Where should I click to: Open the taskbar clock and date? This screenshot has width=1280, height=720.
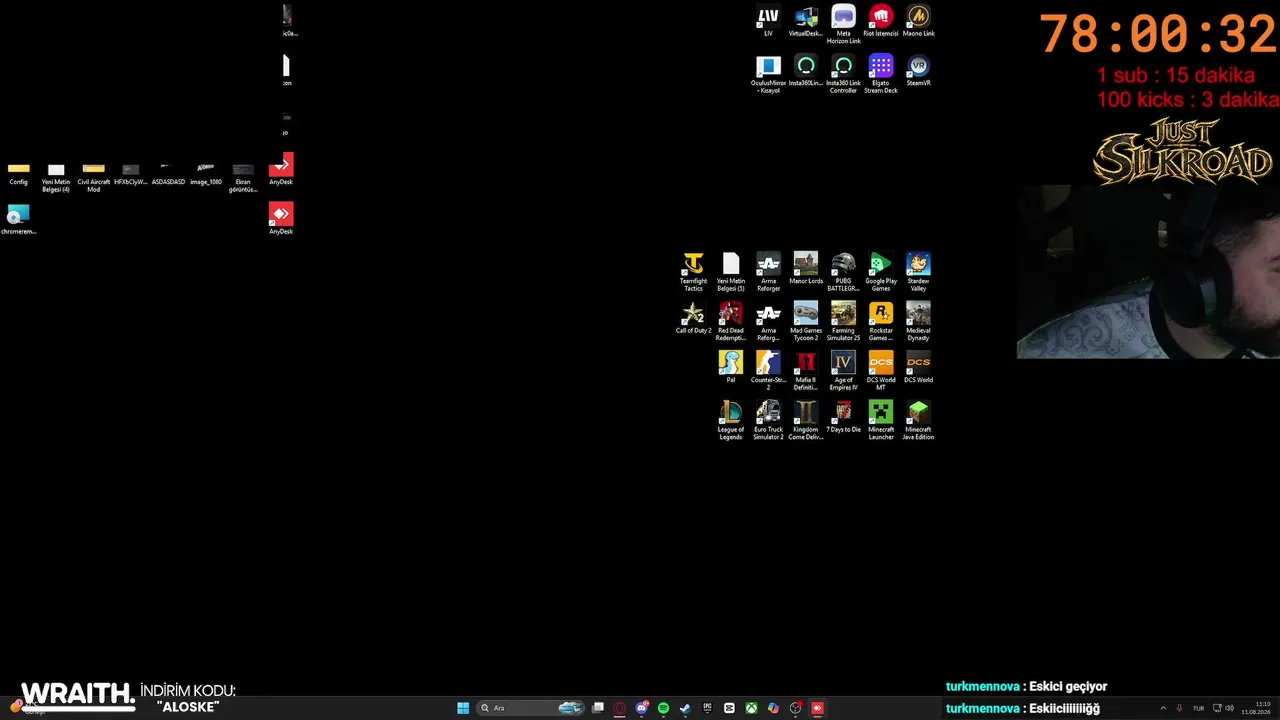pyautogui.click(x=1256, y=708)
